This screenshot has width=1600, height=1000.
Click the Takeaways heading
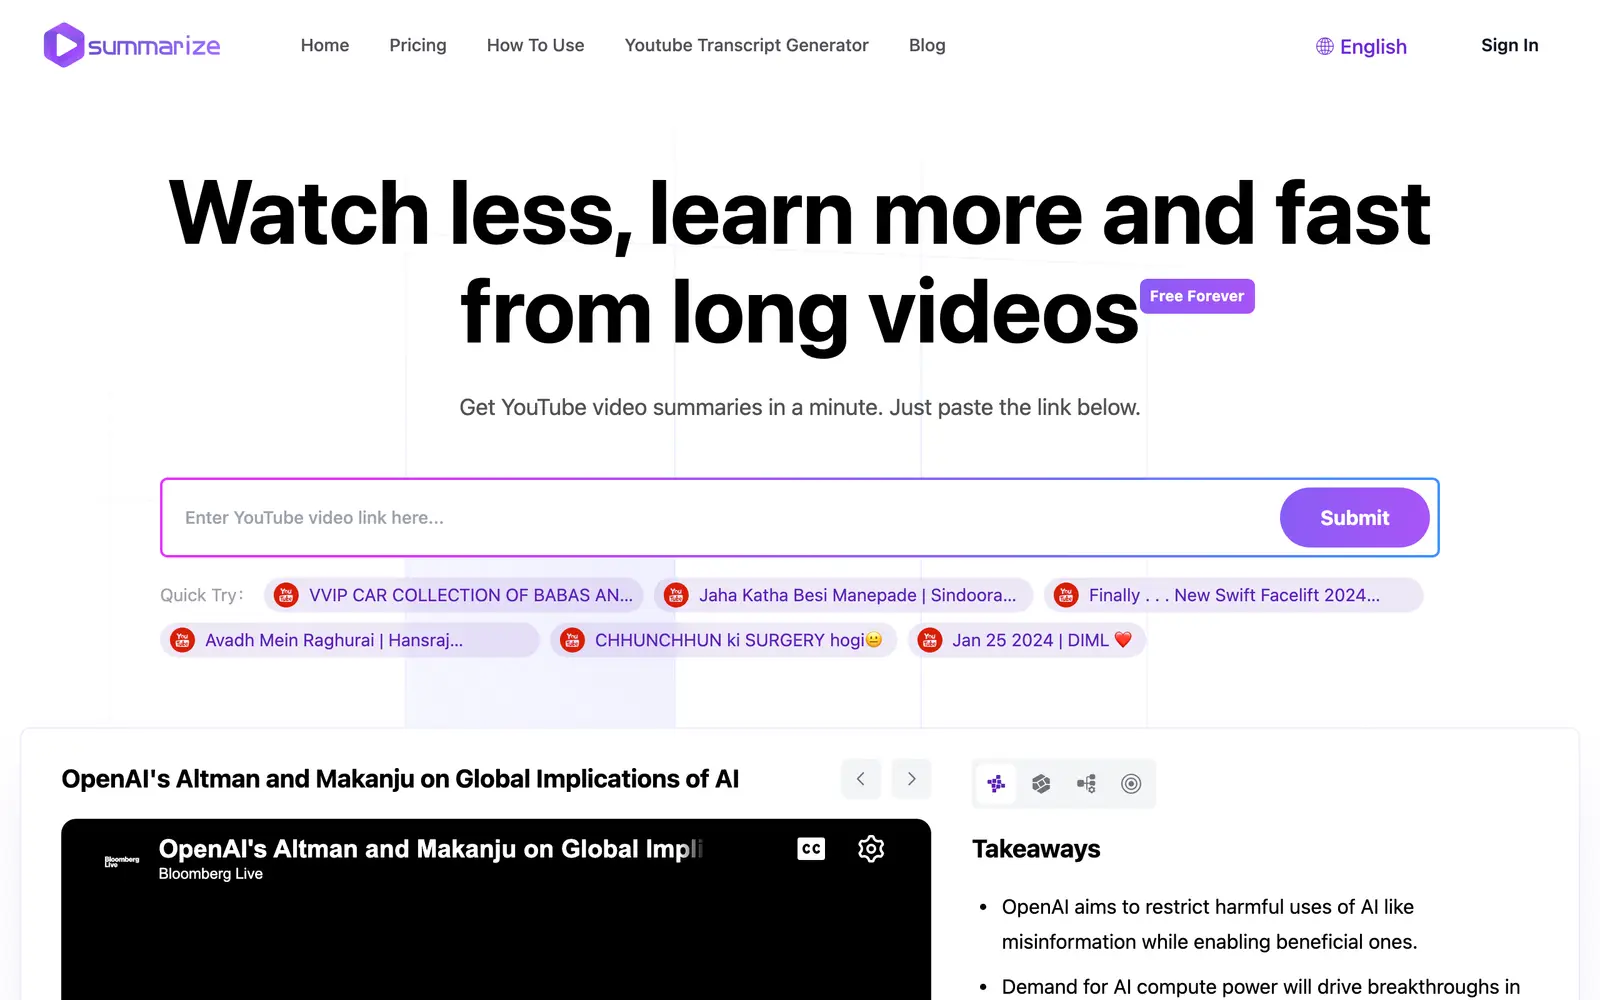point(1036,849)
